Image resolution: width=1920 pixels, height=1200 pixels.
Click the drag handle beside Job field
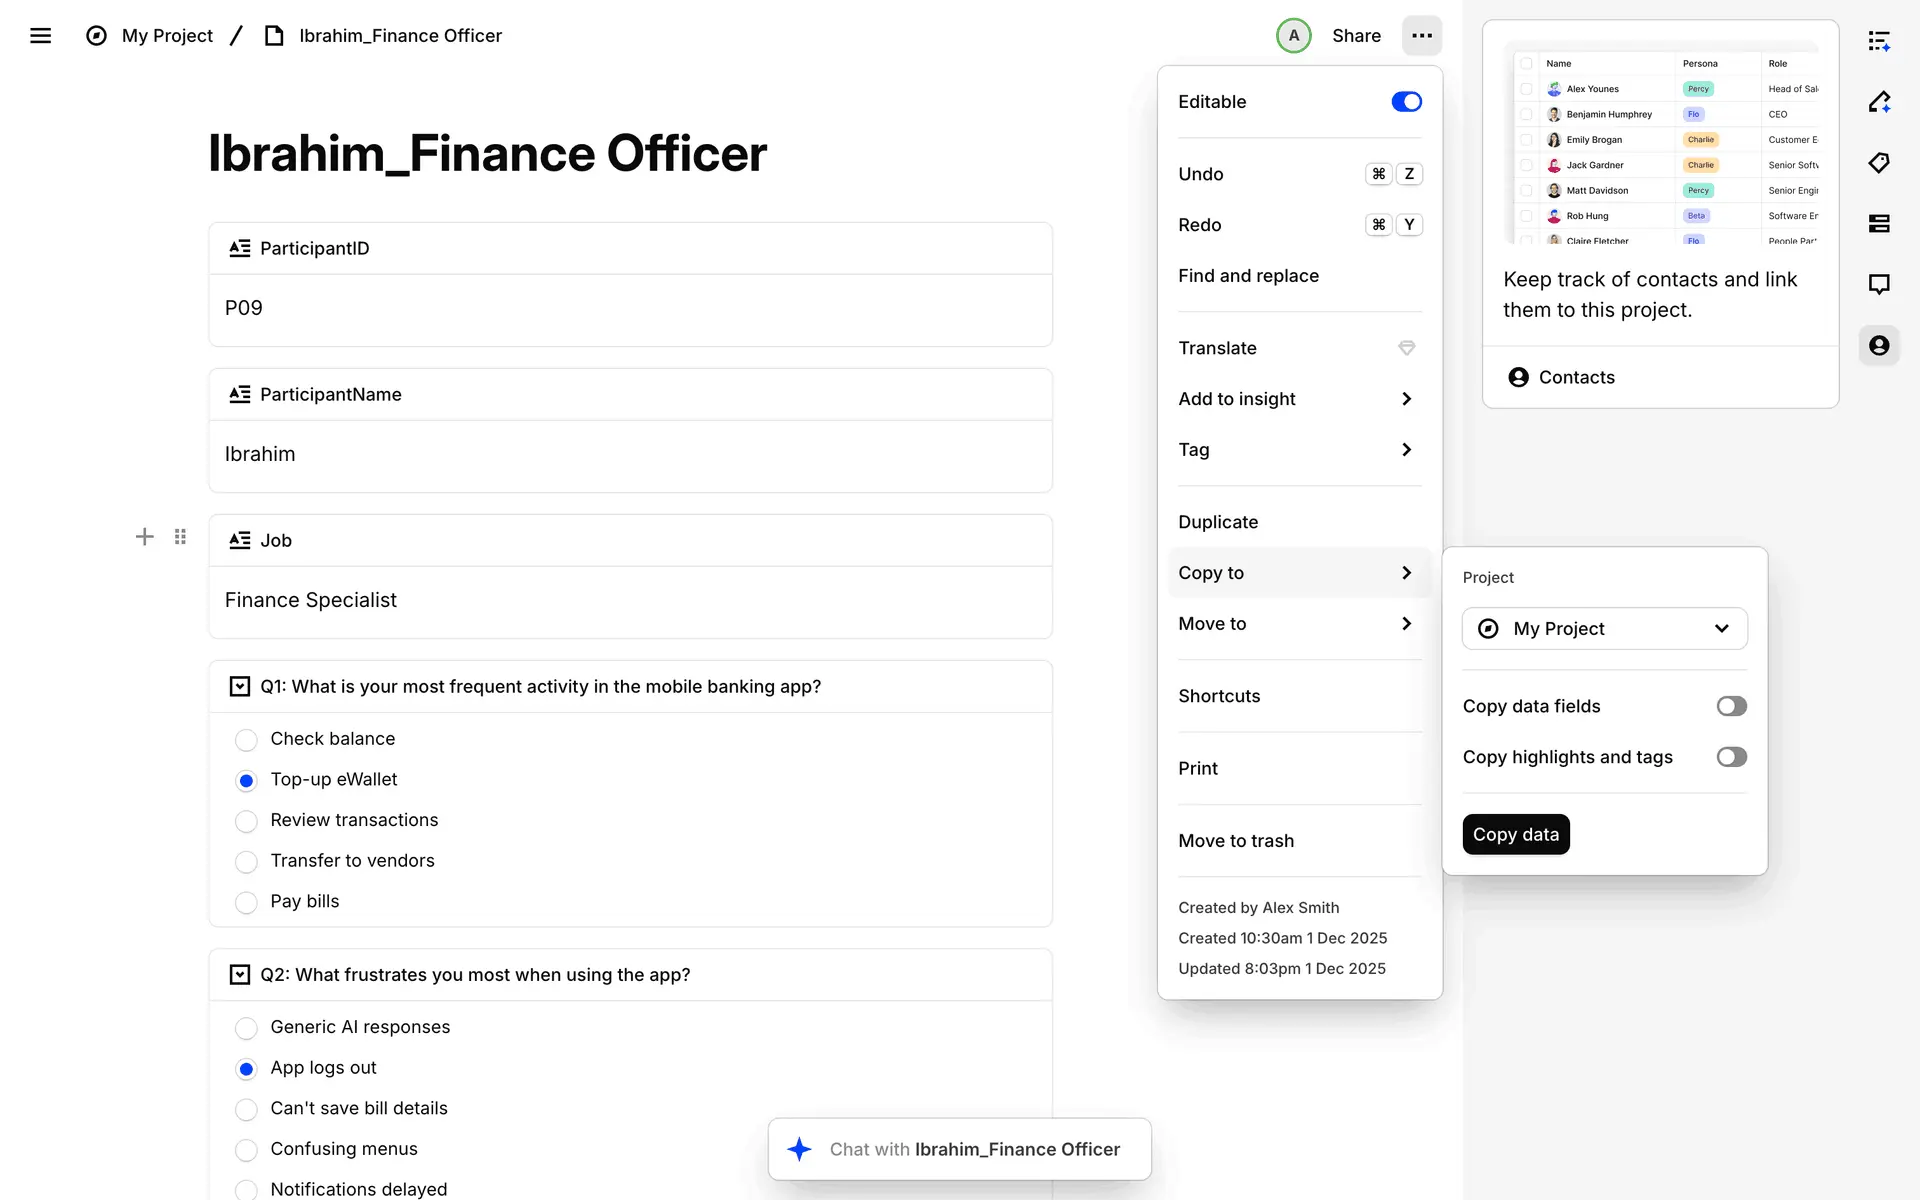(x=180, y=537)
